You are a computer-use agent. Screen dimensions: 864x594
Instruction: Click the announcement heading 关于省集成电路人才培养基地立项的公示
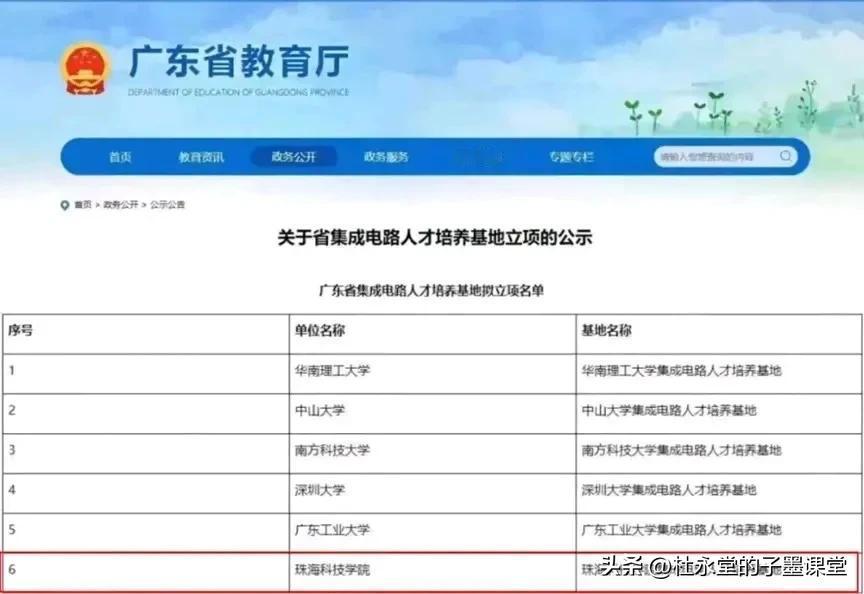tap(434, 237)
